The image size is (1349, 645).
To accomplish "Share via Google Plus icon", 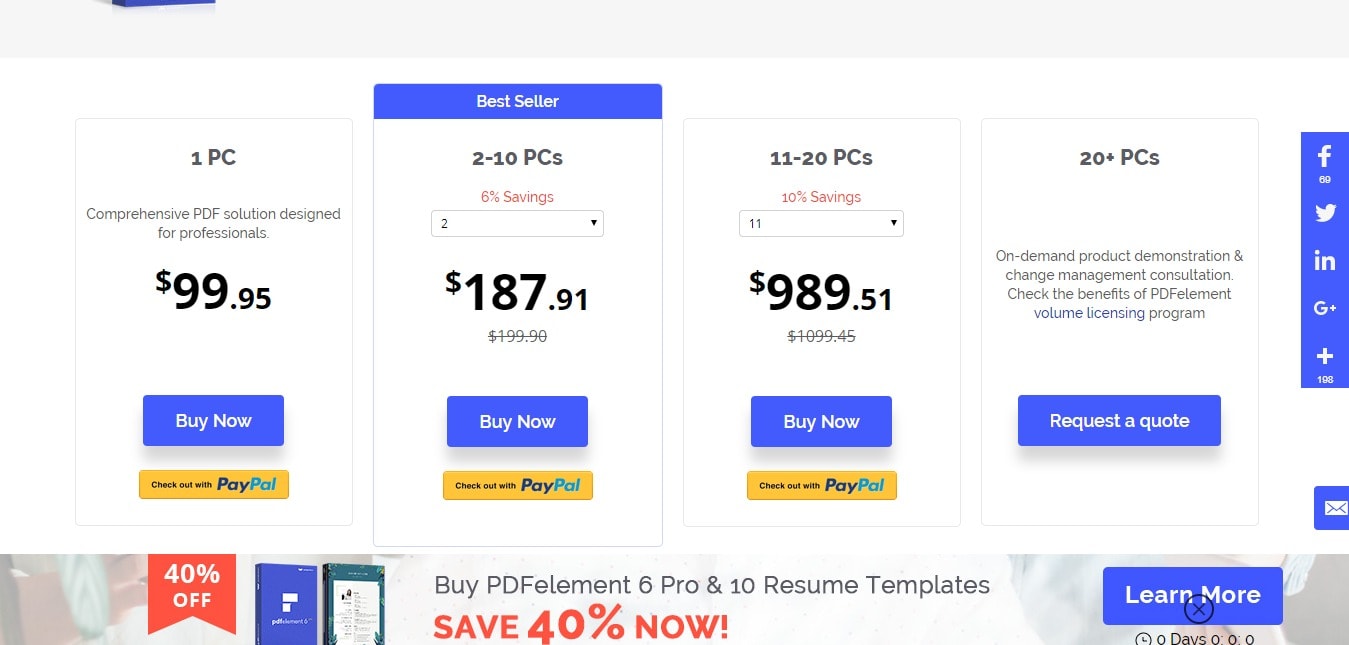I will click(x=1324, y=309).
